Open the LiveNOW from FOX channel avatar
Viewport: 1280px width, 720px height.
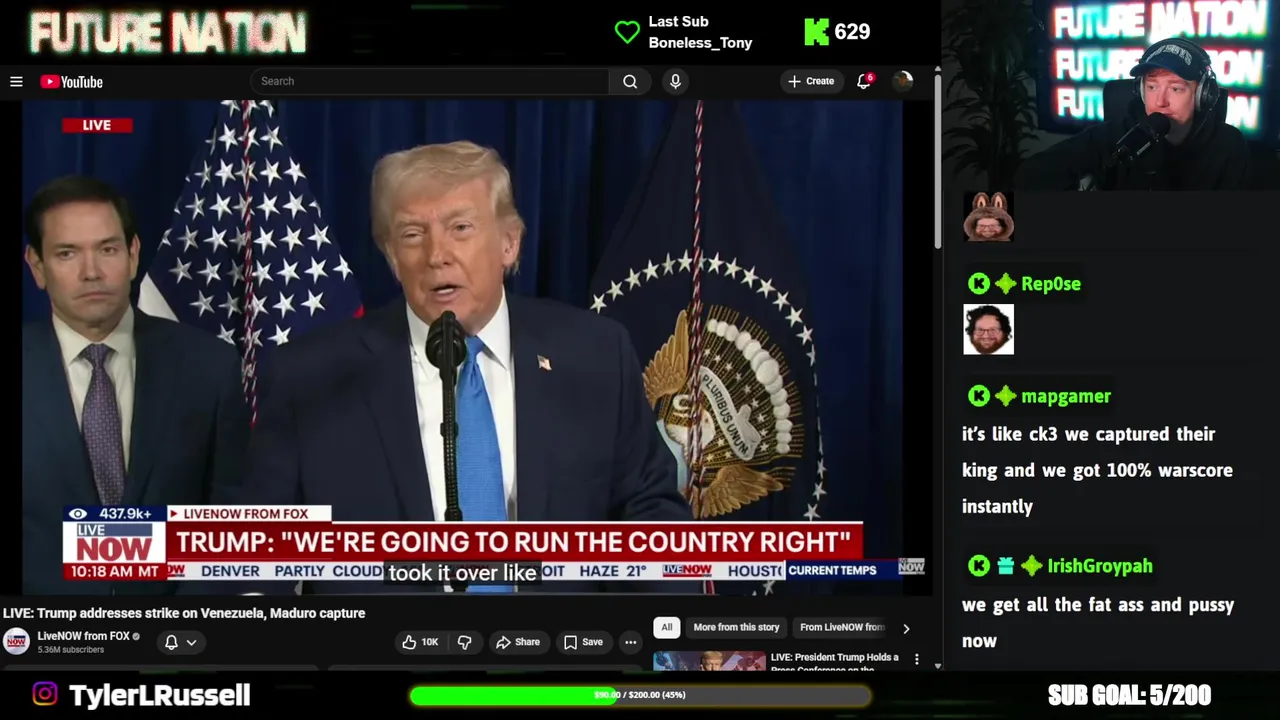[x=16, y=641]
